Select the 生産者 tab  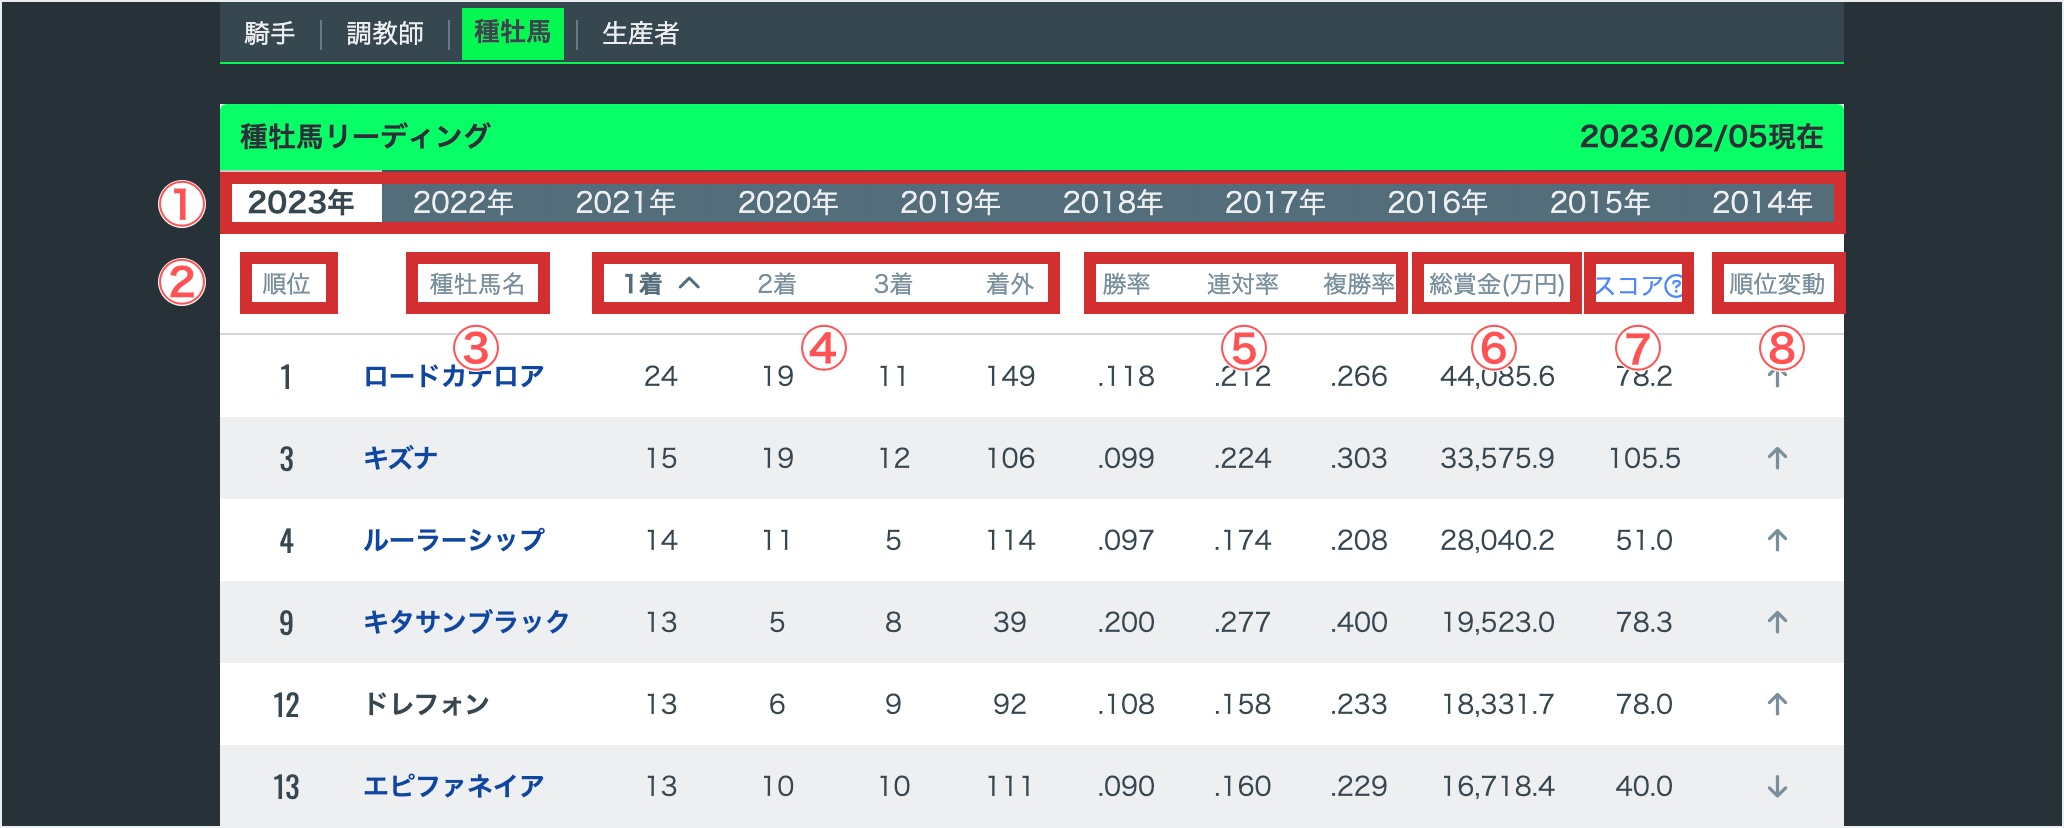pyautogui.click(x=640, y=34)
